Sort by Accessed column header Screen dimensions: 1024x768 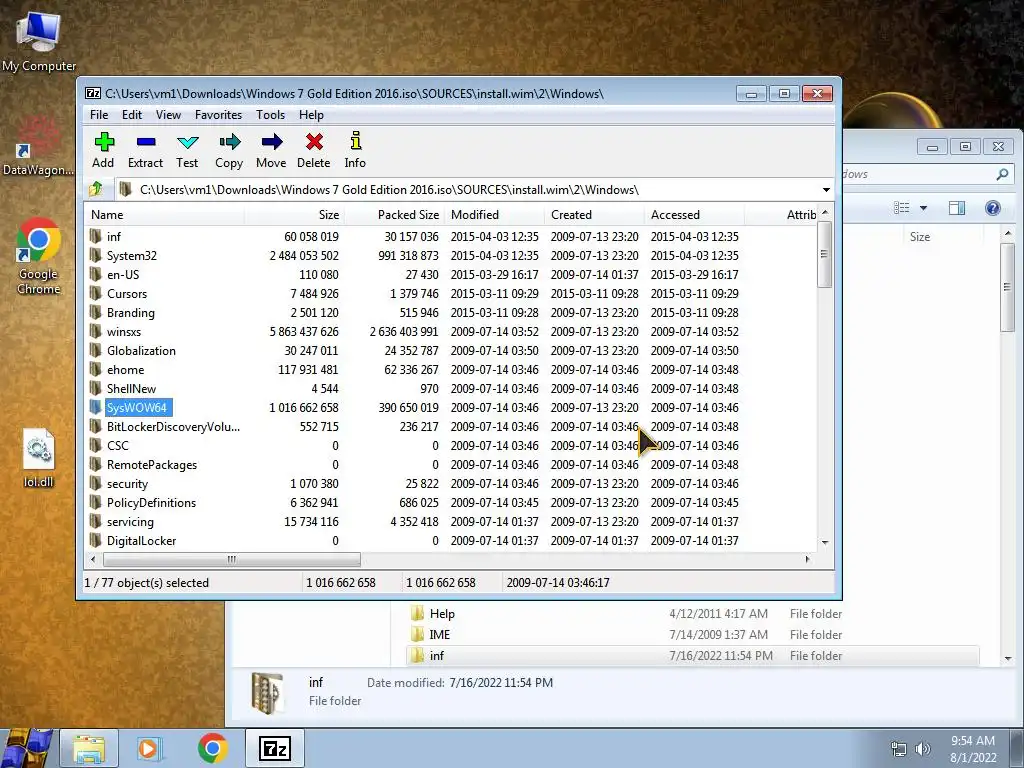point(694,214)
